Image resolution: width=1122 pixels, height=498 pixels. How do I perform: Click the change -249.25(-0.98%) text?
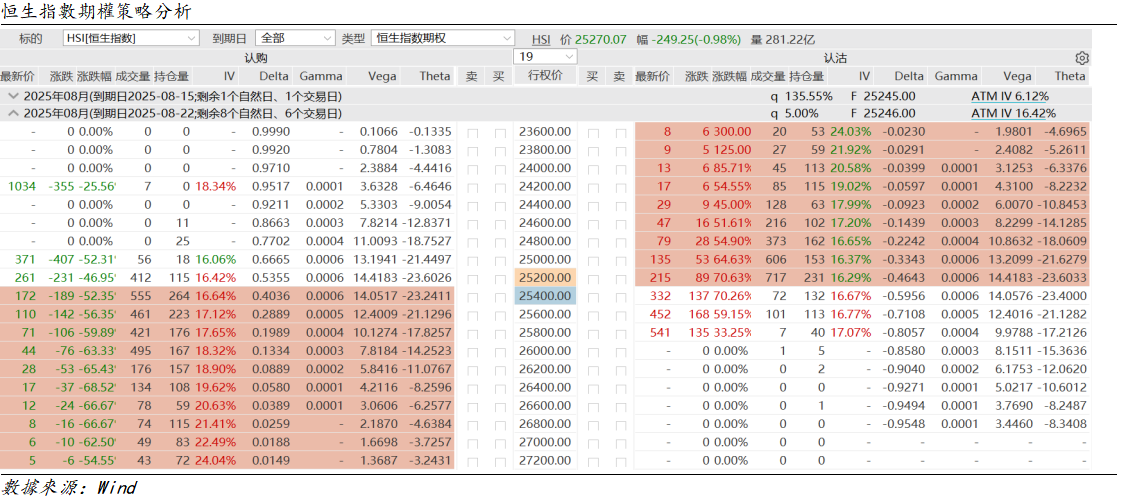[696, 39]
